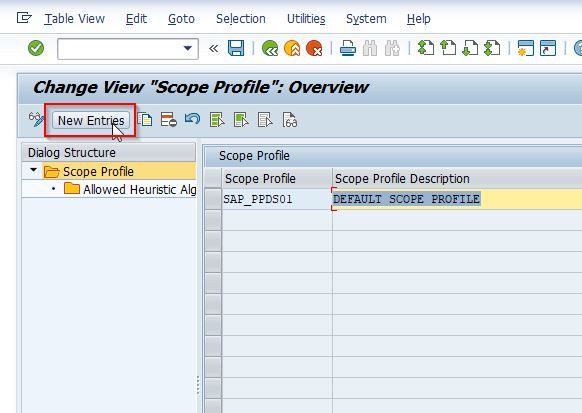The width and height of the screenshot is (582, 413).
Task: Click the orange Exit icon
Action: click(x=292, y=48)
